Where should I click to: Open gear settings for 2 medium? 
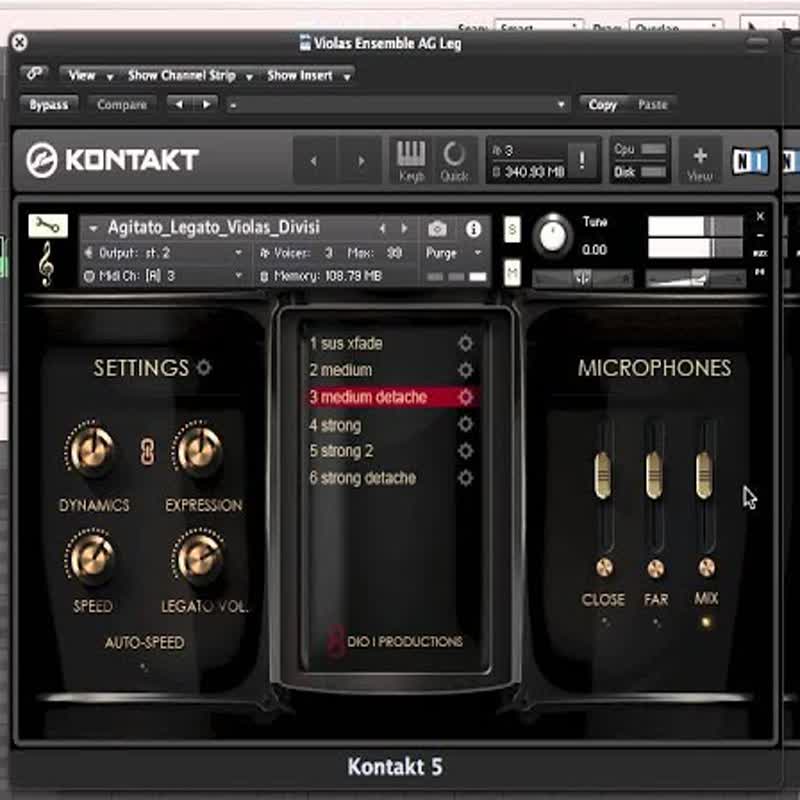point(465,369)
